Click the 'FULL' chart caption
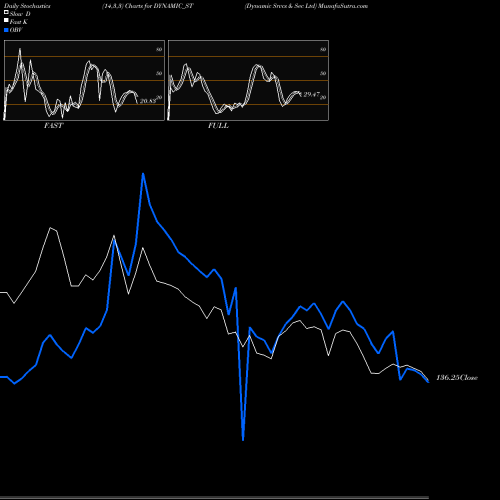 coord(218,126)
